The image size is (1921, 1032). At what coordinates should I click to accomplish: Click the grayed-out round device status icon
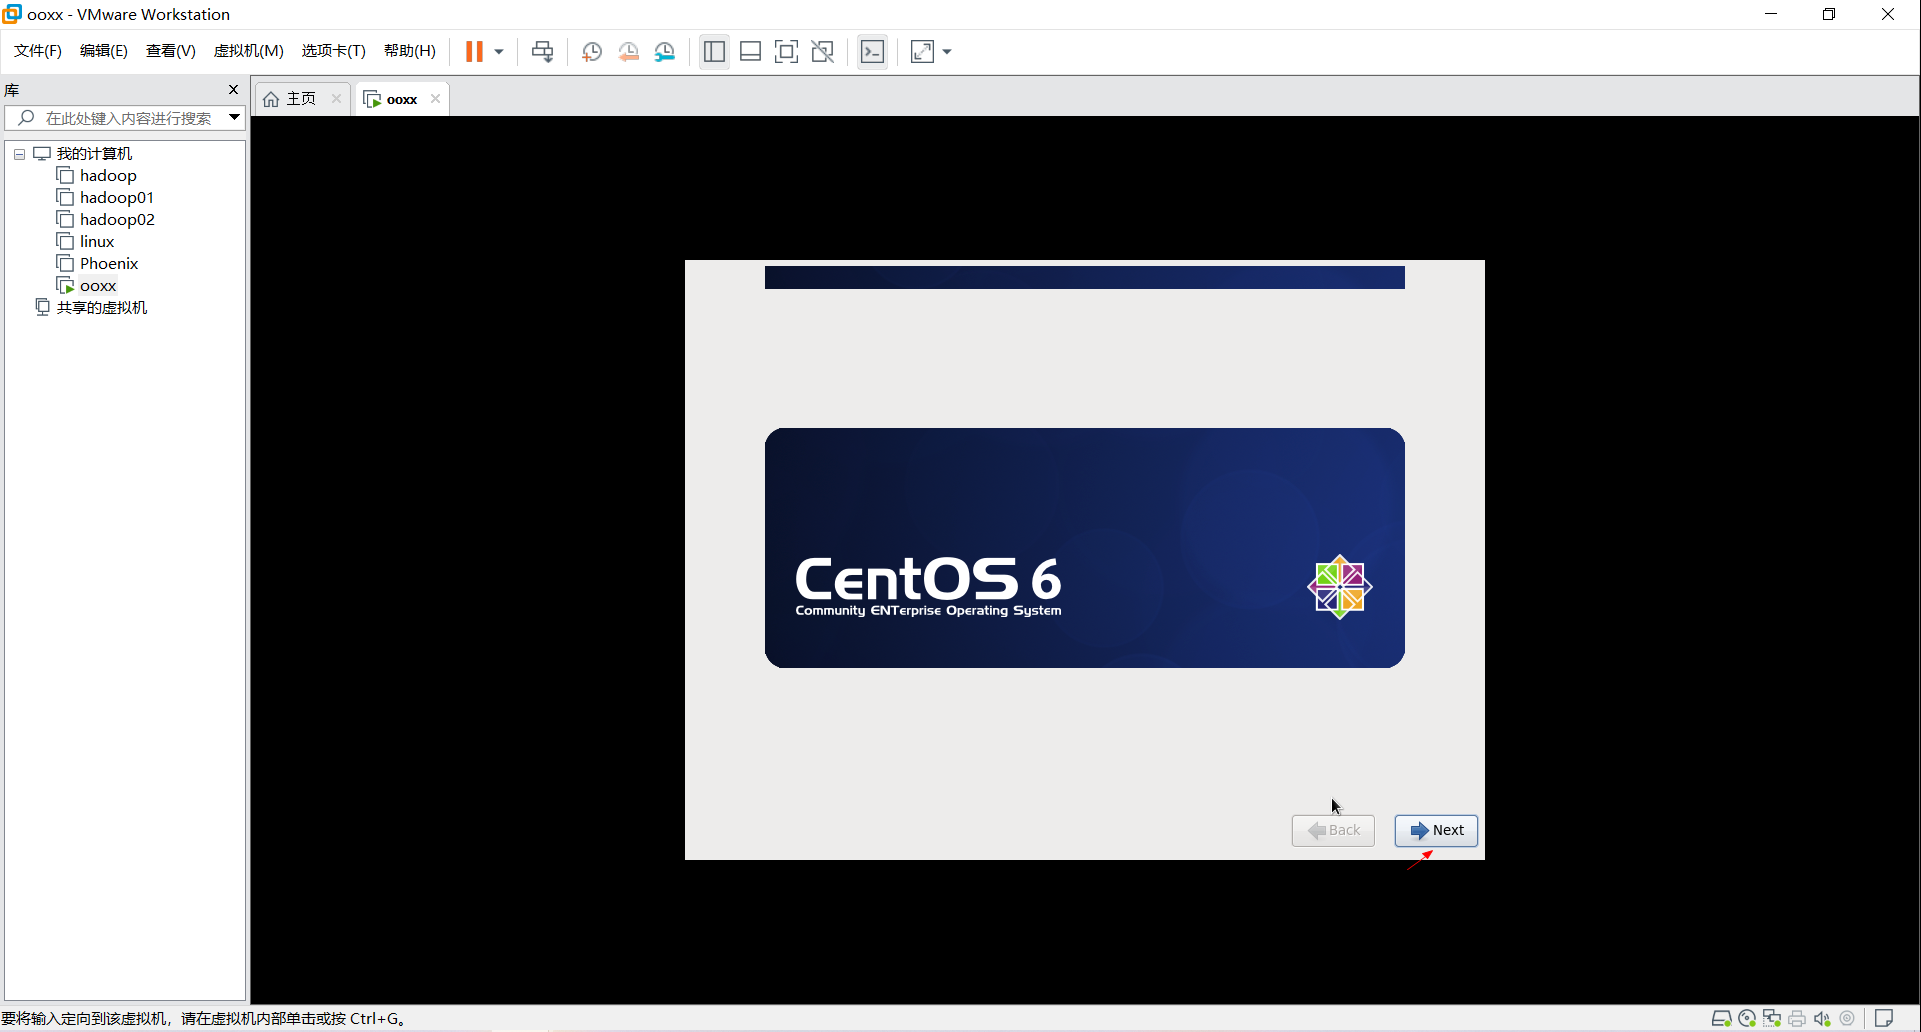[x=1847, y=1019]
